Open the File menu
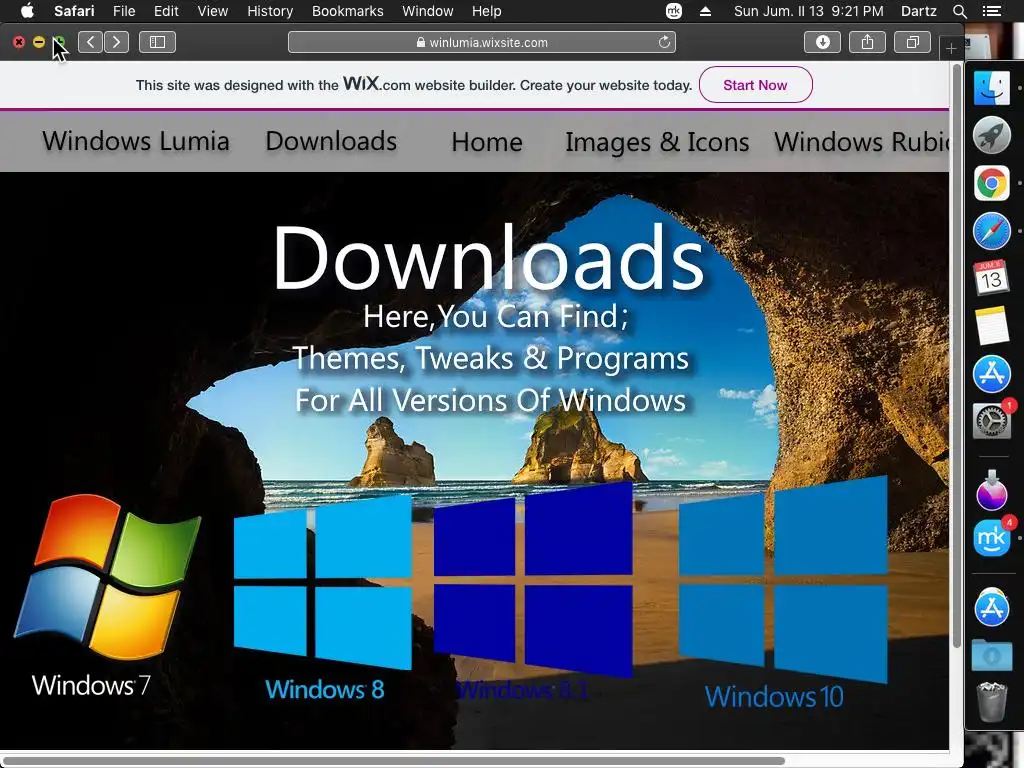Screen dimensions: 1024x768 [123, 11]
